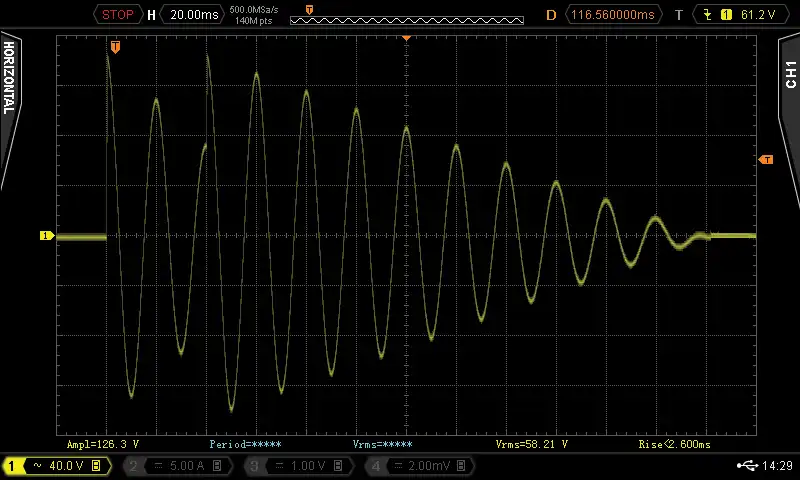This screenshot has width=800, height=480.
Task: Enable channel 3 with 1.00 V scale
Action: [x=297, y=466]
